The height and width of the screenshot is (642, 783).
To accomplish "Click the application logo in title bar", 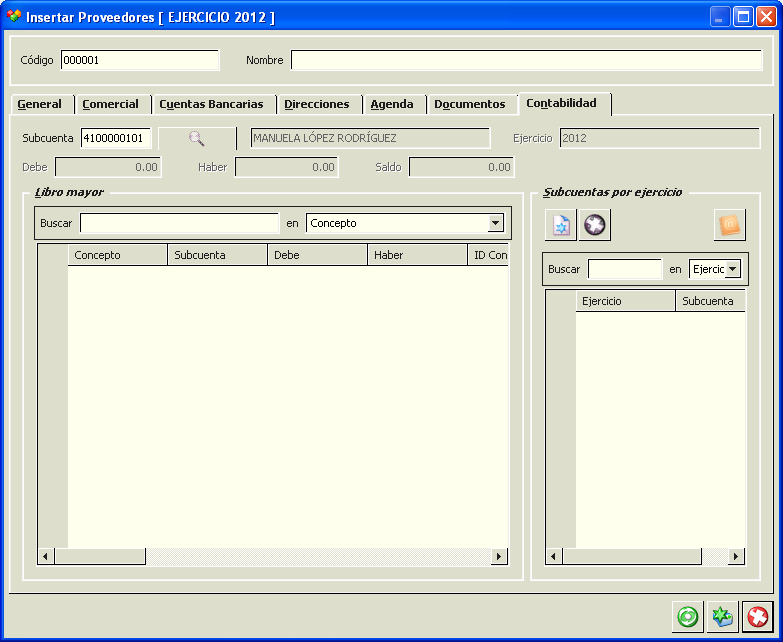I will click(13, 16).
